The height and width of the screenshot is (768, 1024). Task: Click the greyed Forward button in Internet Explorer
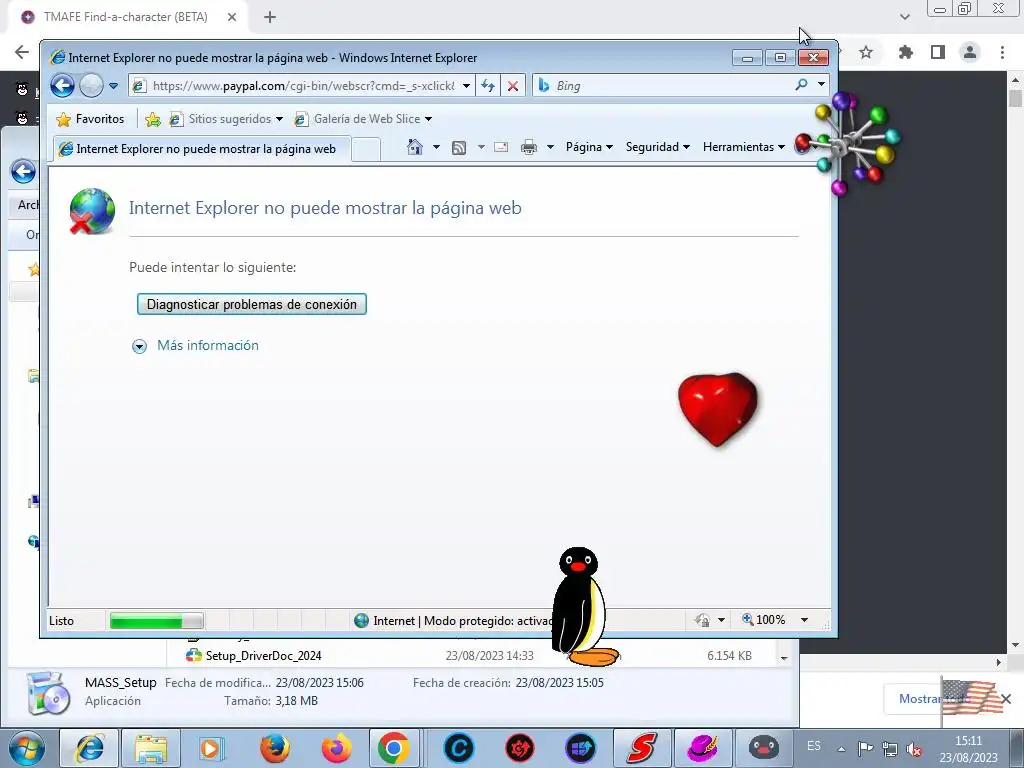[91, 86]
